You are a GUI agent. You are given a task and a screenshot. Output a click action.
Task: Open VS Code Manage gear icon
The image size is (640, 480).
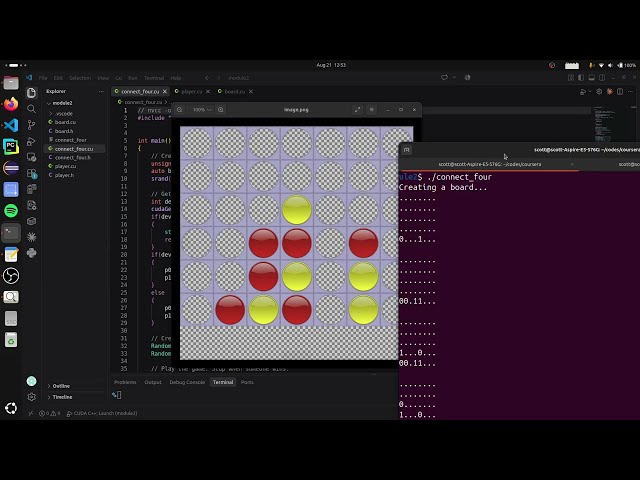[x=31, y=397]
